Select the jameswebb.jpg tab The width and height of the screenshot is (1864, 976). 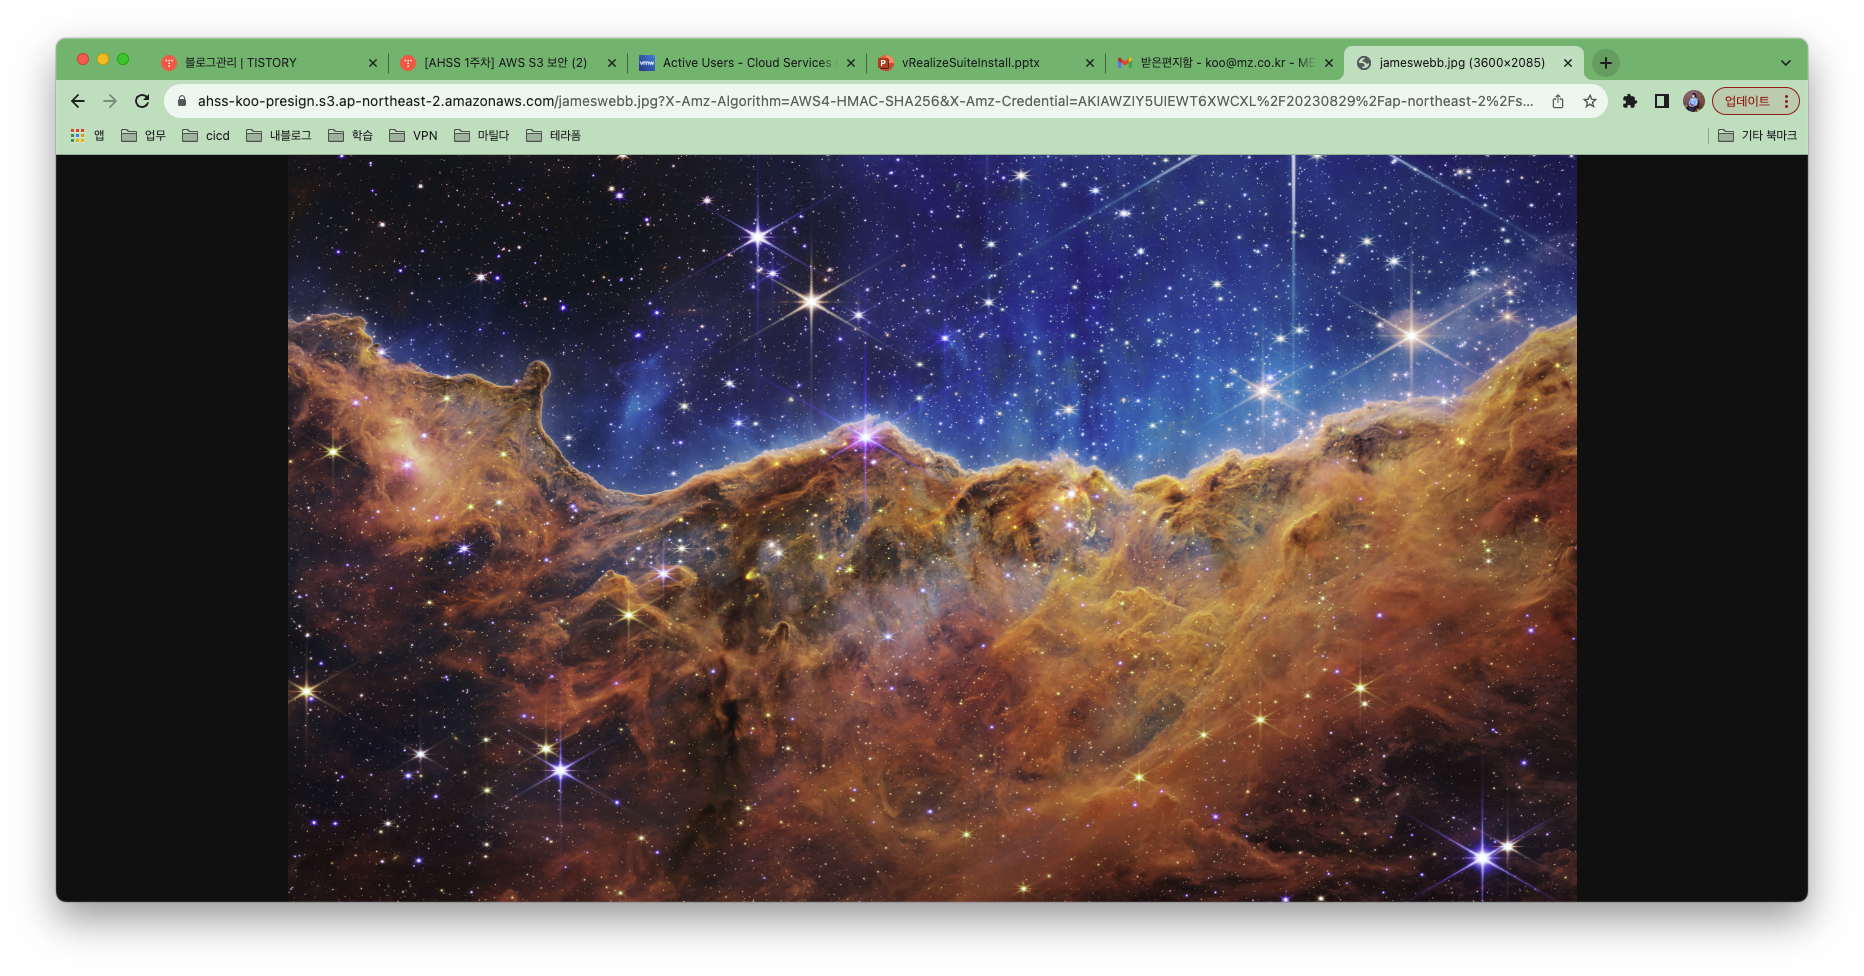[x=1464, y=63]
